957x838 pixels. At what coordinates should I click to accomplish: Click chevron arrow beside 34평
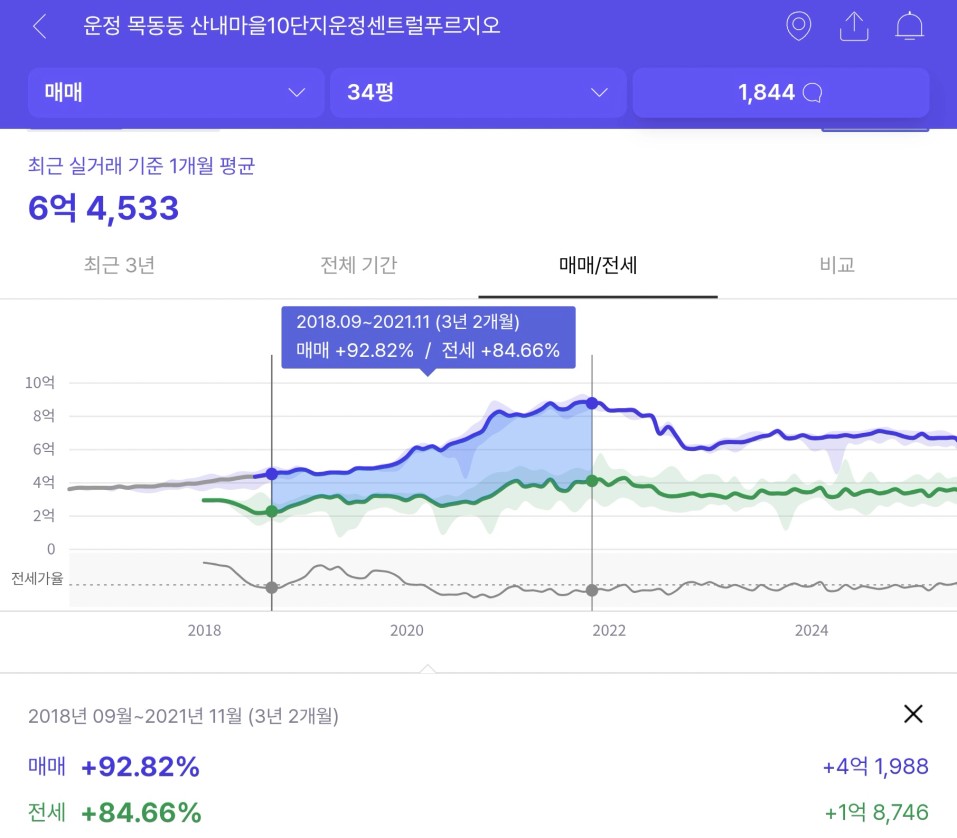pos(599,93)
